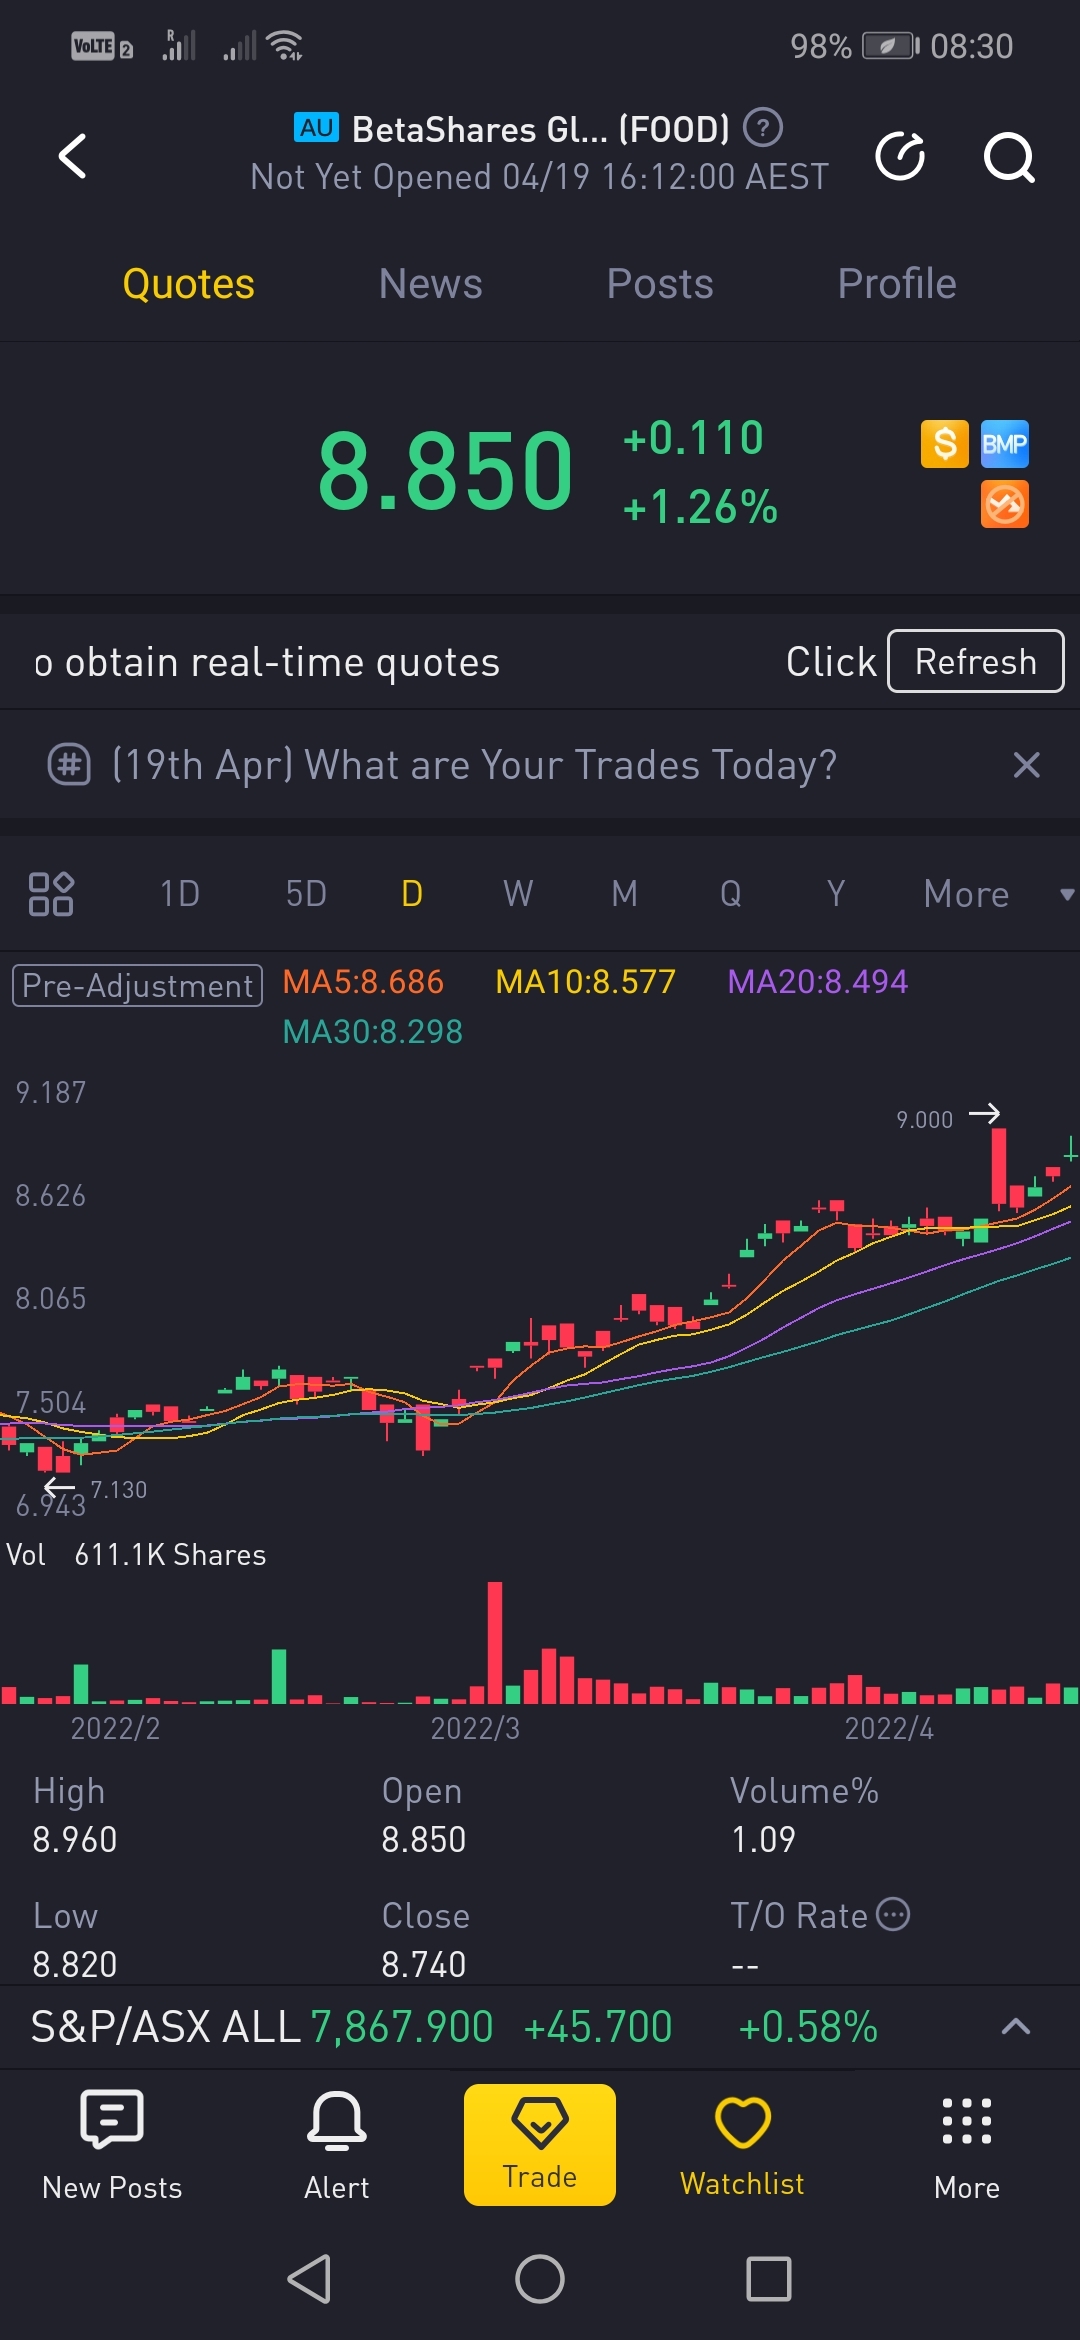Toggle the Pre-Adjustment price mode
The height and width of the screenshot is (2340, 1080).
tap(137, 985)
